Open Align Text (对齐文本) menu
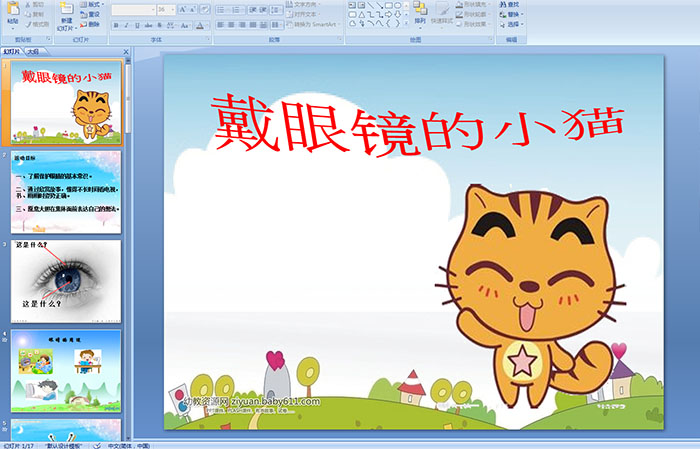Screen dimensions: 700x449 pos(303,14)
